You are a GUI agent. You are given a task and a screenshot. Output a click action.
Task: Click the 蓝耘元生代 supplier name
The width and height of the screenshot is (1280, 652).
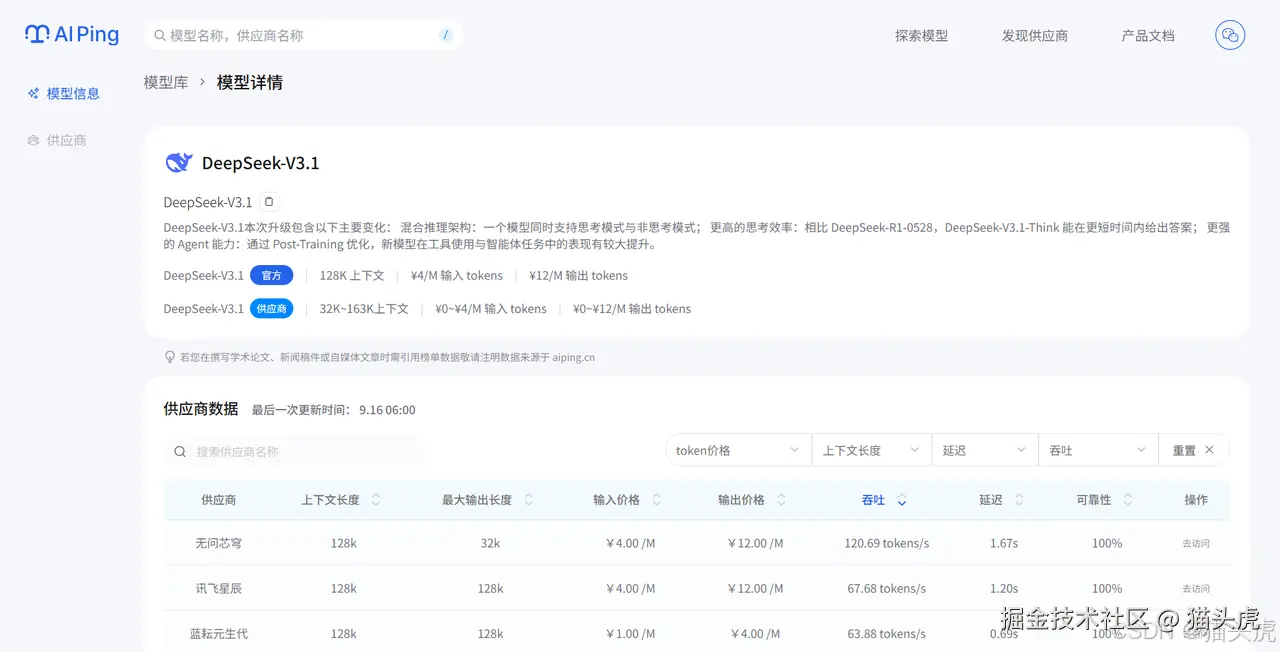[x=218, y=634]
